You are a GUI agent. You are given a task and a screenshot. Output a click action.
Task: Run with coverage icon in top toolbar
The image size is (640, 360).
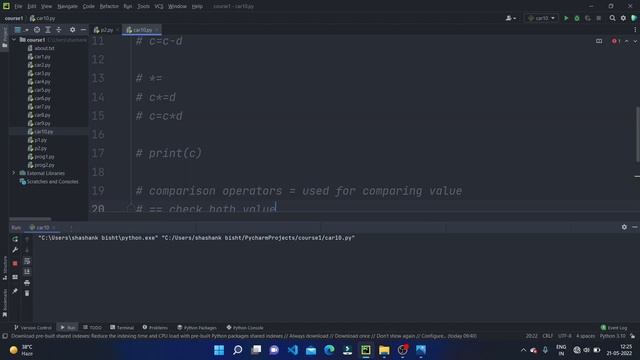[588, 18]
